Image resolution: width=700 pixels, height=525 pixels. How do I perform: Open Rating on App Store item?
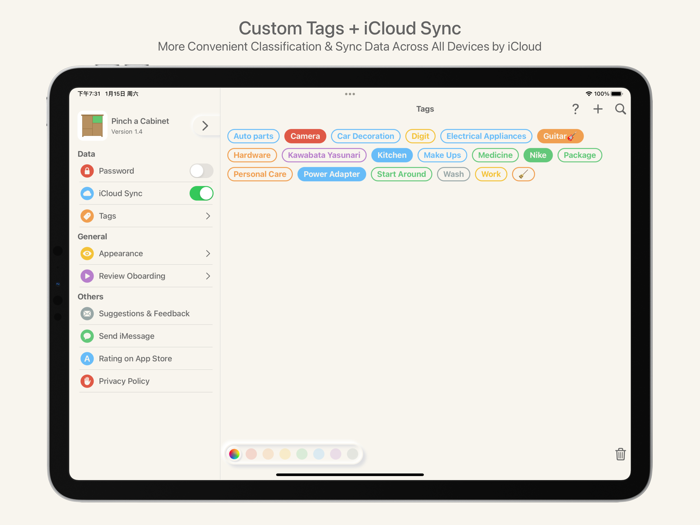click(146, 358)
